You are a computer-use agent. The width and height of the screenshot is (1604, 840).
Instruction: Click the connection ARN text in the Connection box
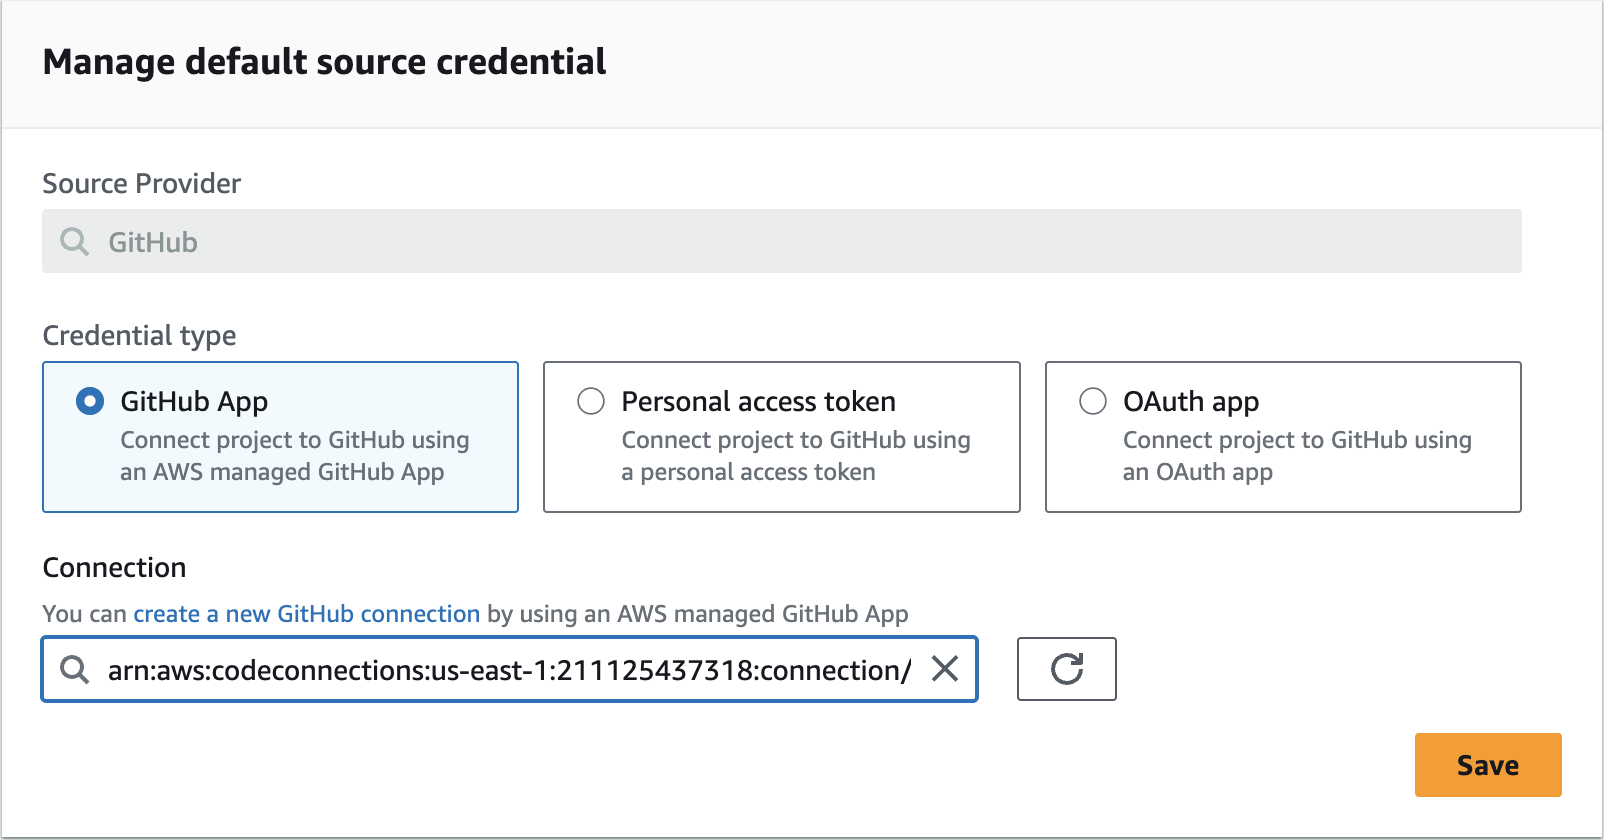click(x=508, y=670)
